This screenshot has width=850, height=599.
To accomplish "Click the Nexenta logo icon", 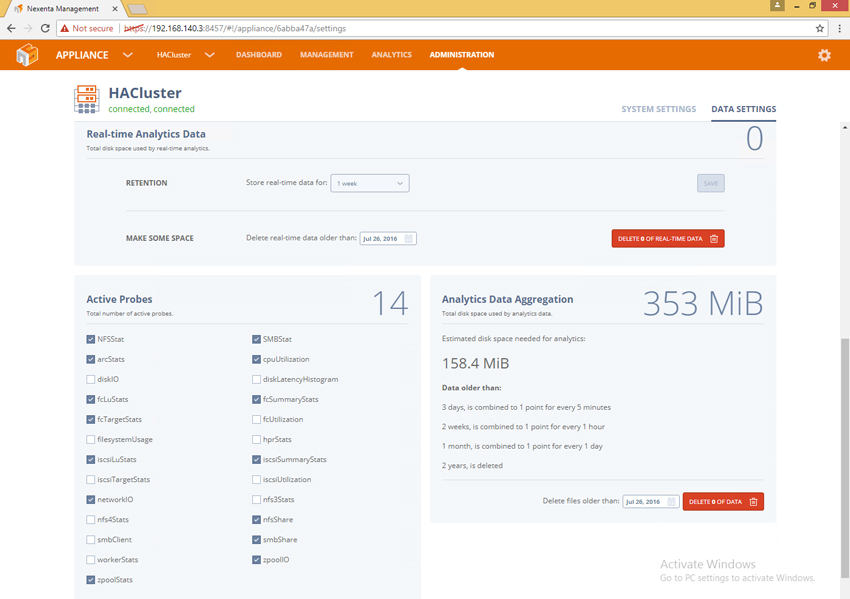I will [x=27, y=55].
